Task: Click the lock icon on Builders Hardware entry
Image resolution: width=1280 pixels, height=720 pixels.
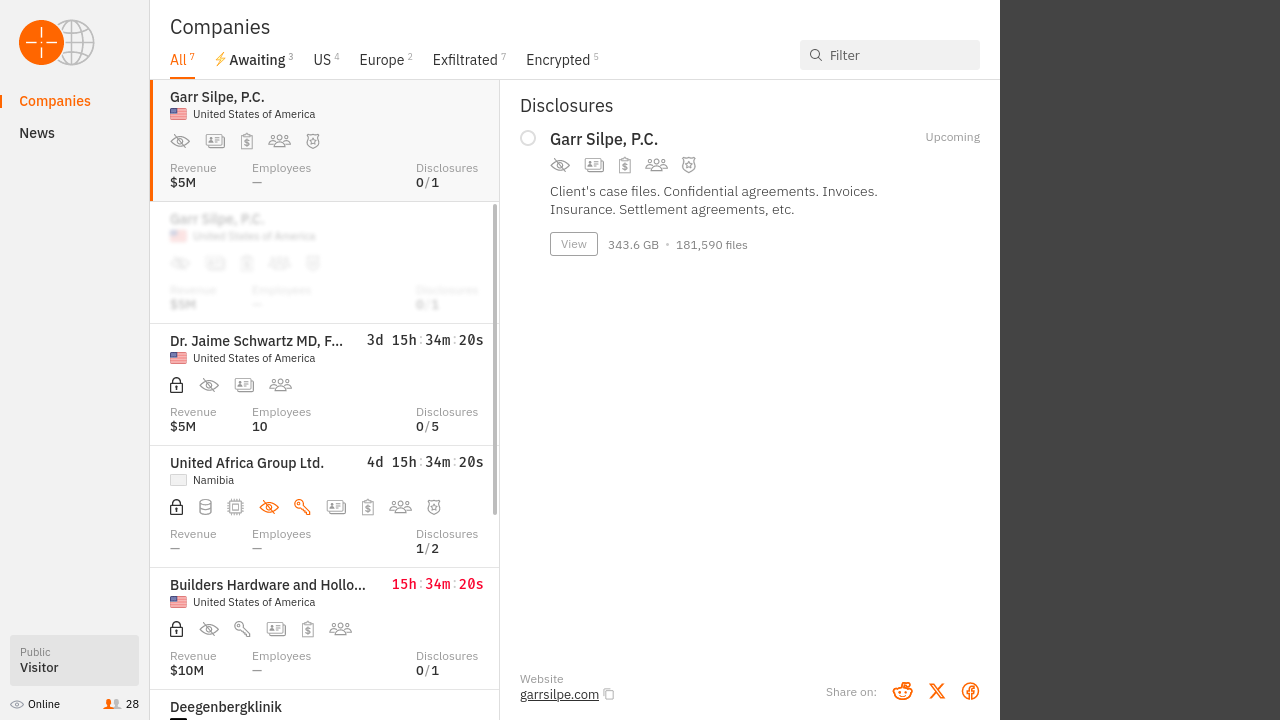Action: (177, 629)
